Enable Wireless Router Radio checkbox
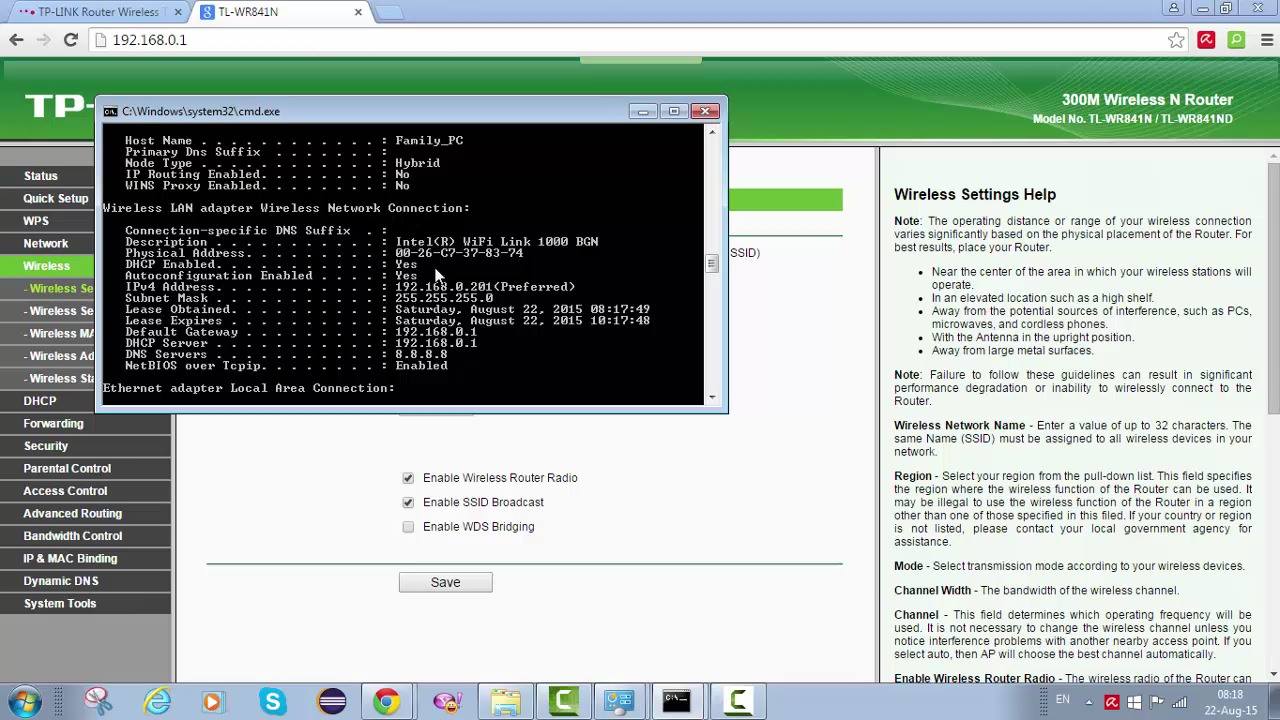The height and width of the screenshot is (720, 1280). [408, 478]
